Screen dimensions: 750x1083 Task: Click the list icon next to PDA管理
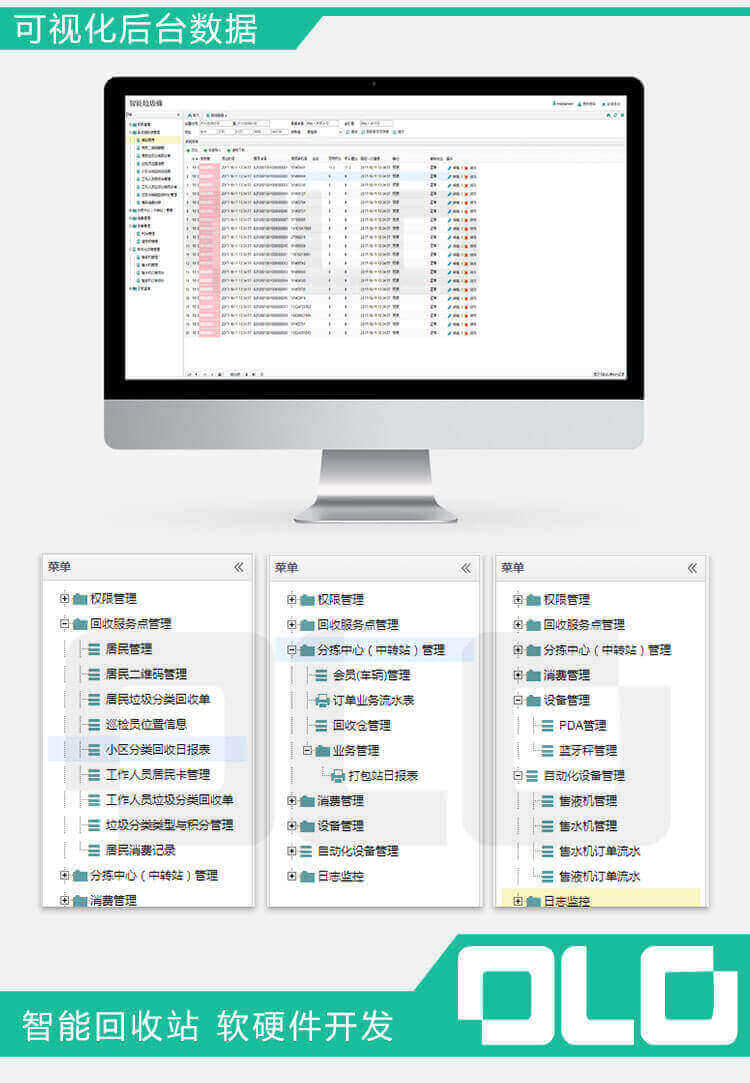[x=547, y=725]
